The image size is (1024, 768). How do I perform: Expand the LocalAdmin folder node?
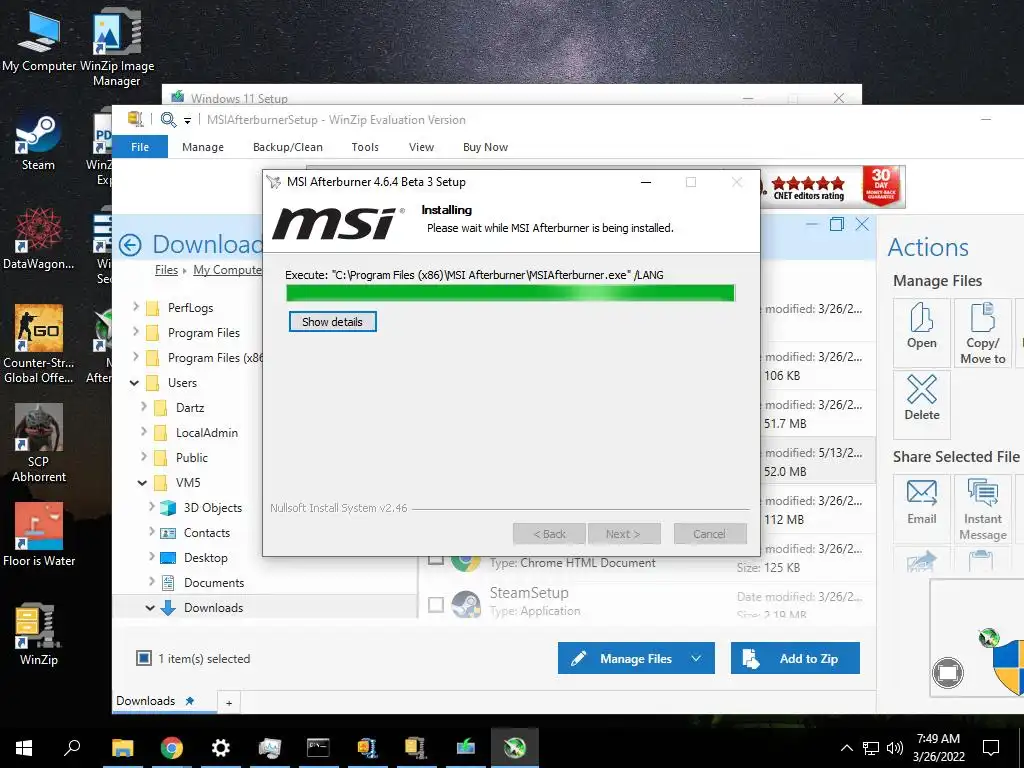pos(144,432)
